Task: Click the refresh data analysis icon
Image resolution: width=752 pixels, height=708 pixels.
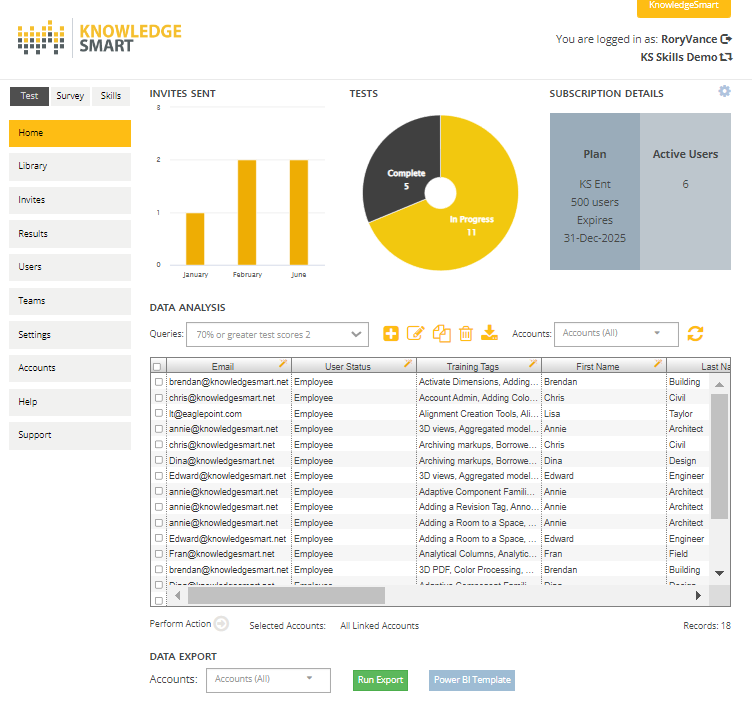Action: 695,333
